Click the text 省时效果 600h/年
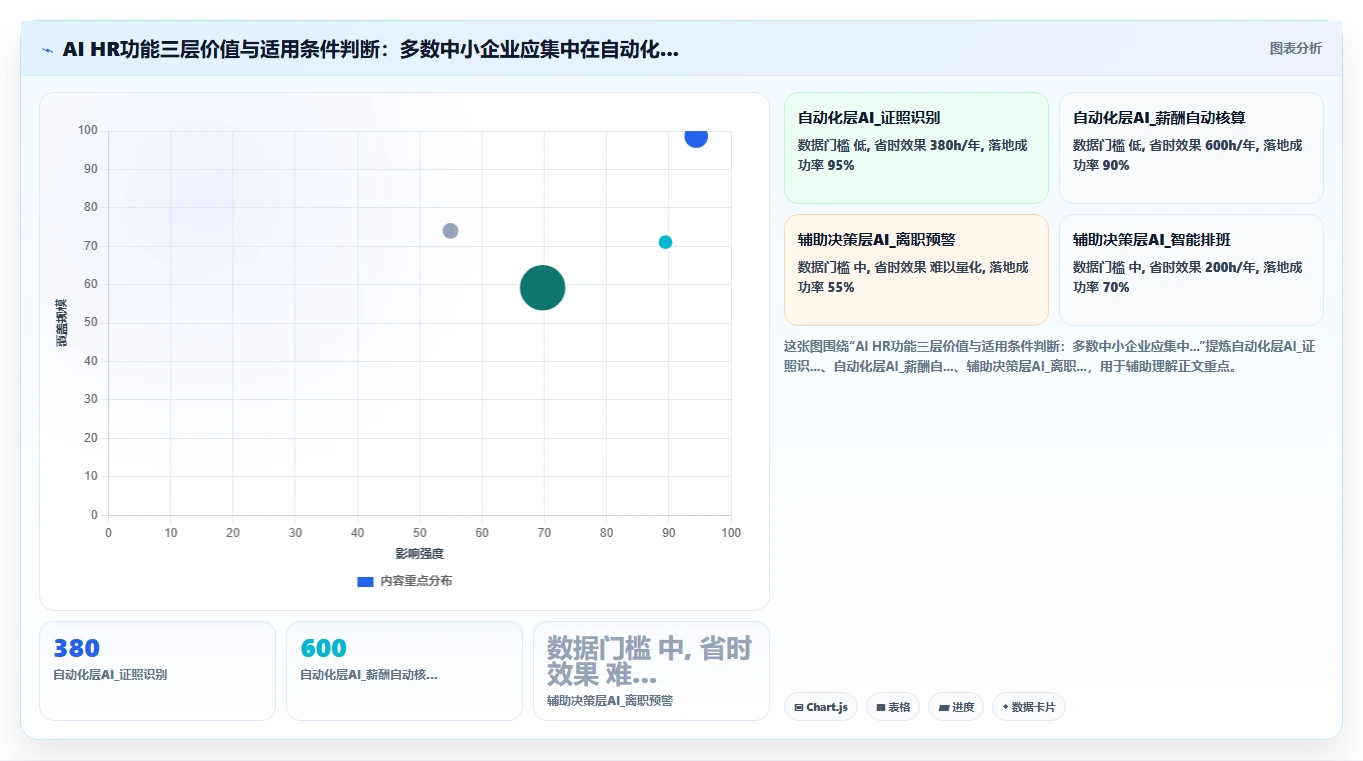The height and width of the screenshot is (761, 1363). [1203, 146]
